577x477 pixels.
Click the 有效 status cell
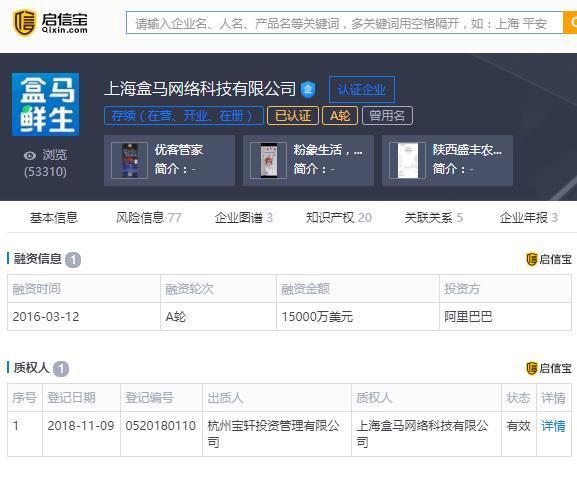tap(519, 434)
